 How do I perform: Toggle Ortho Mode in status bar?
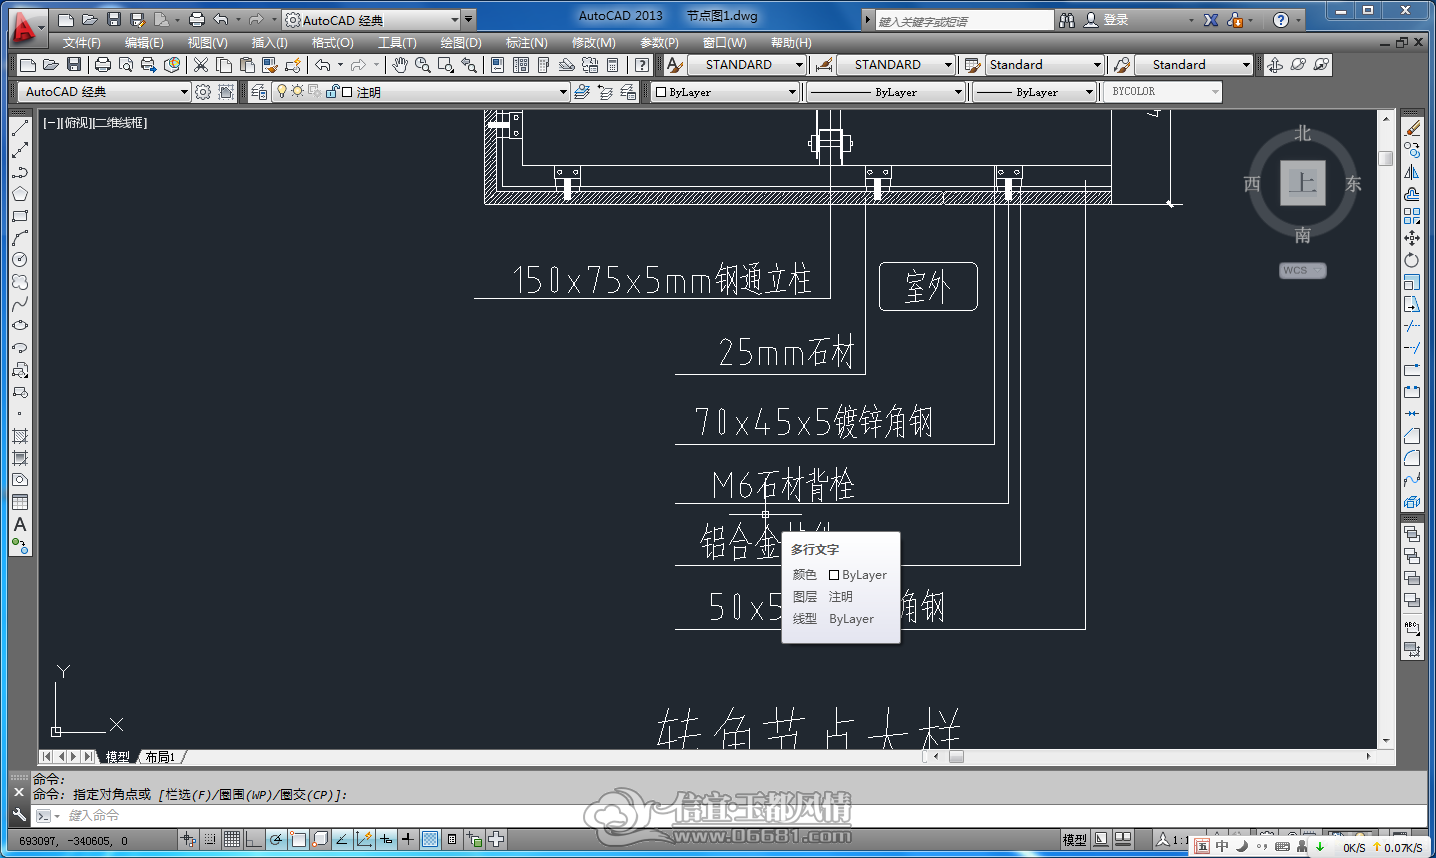(x=254, y=840)
